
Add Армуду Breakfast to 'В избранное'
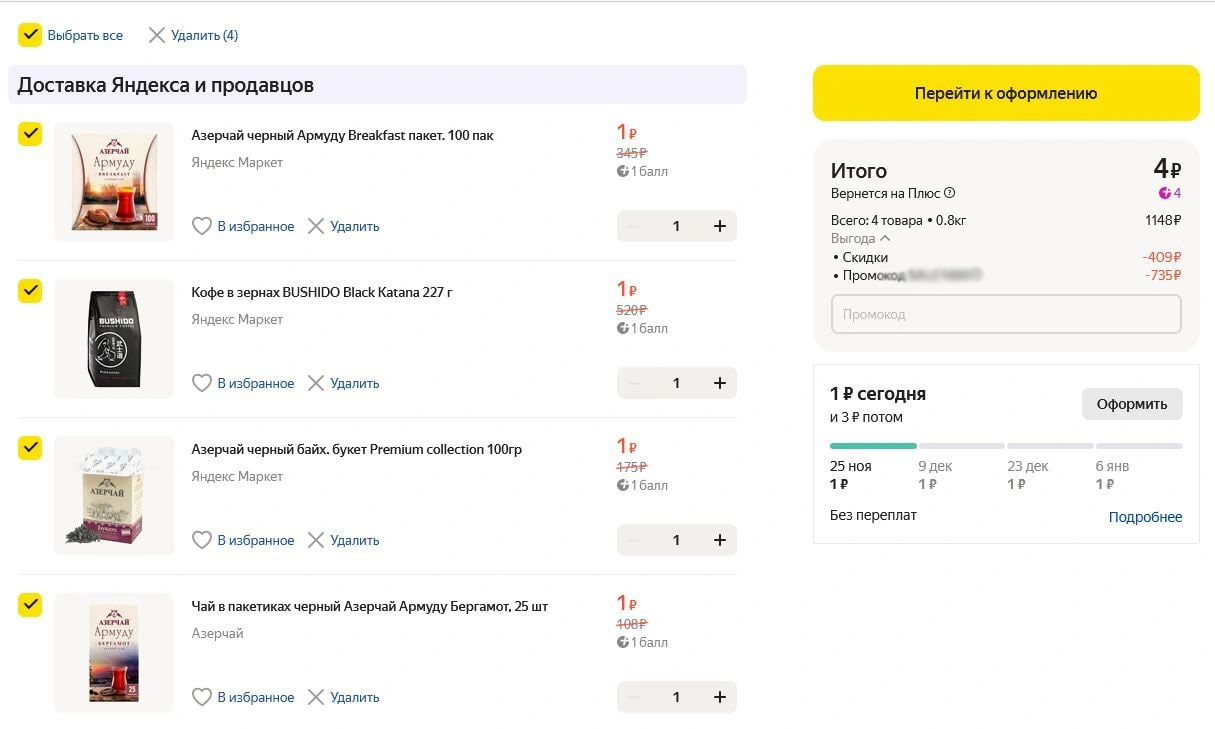click(x=256, y=226)
